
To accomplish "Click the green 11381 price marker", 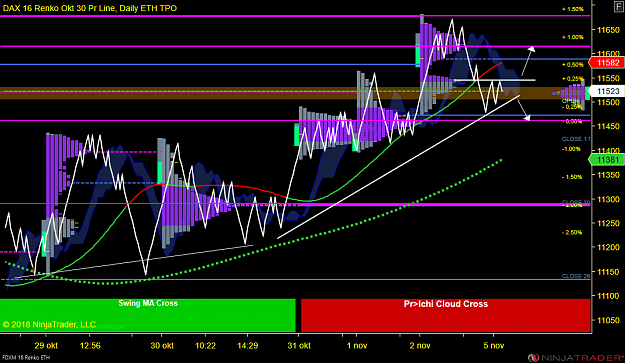I will tap(607, 160).
